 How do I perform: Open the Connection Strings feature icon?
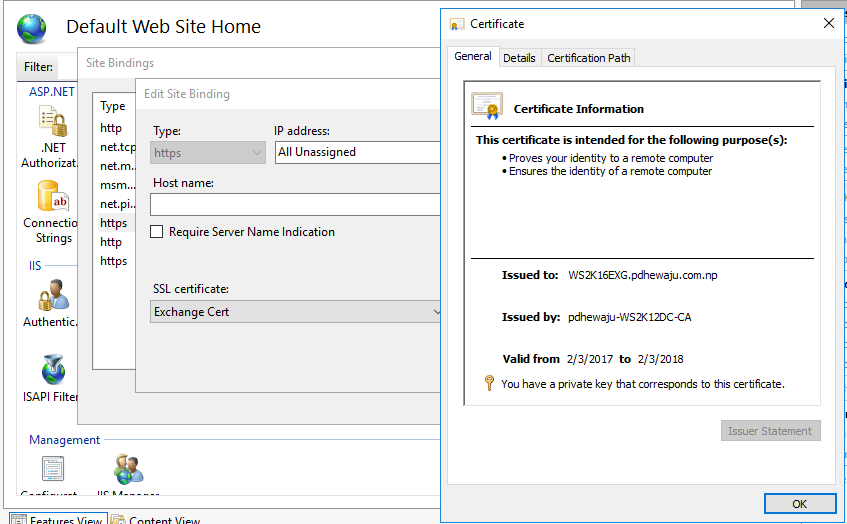pos(53,196)
